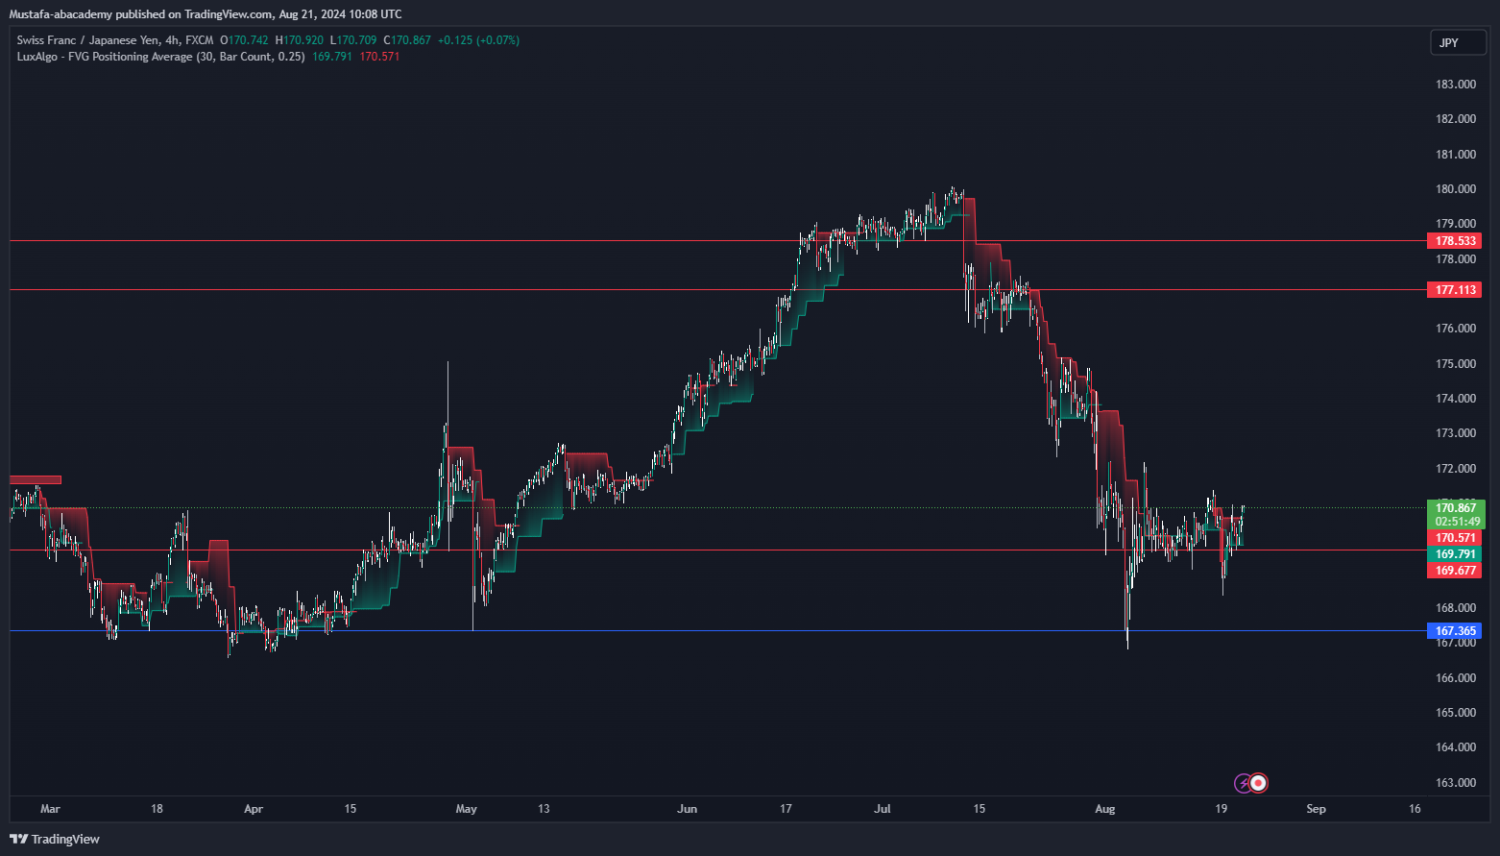The height and width of the screenshot is (856, 1500).
Task: Open the JPY currency selector
Action: click(x=1457, y=42)
